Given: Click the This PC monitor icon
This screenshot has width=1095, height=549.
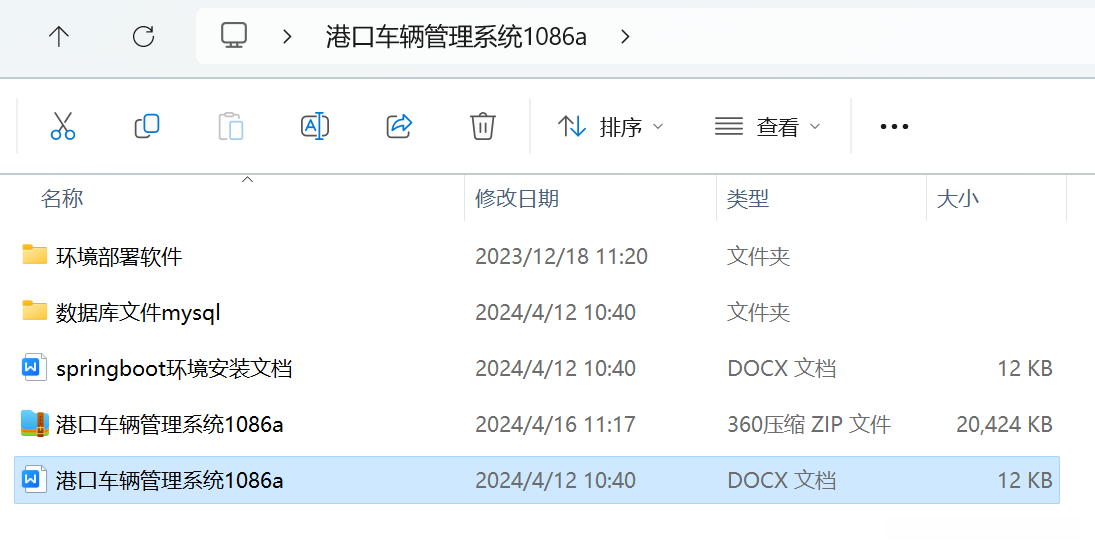Looking at the screenshot, I should (x=234, y=37).
